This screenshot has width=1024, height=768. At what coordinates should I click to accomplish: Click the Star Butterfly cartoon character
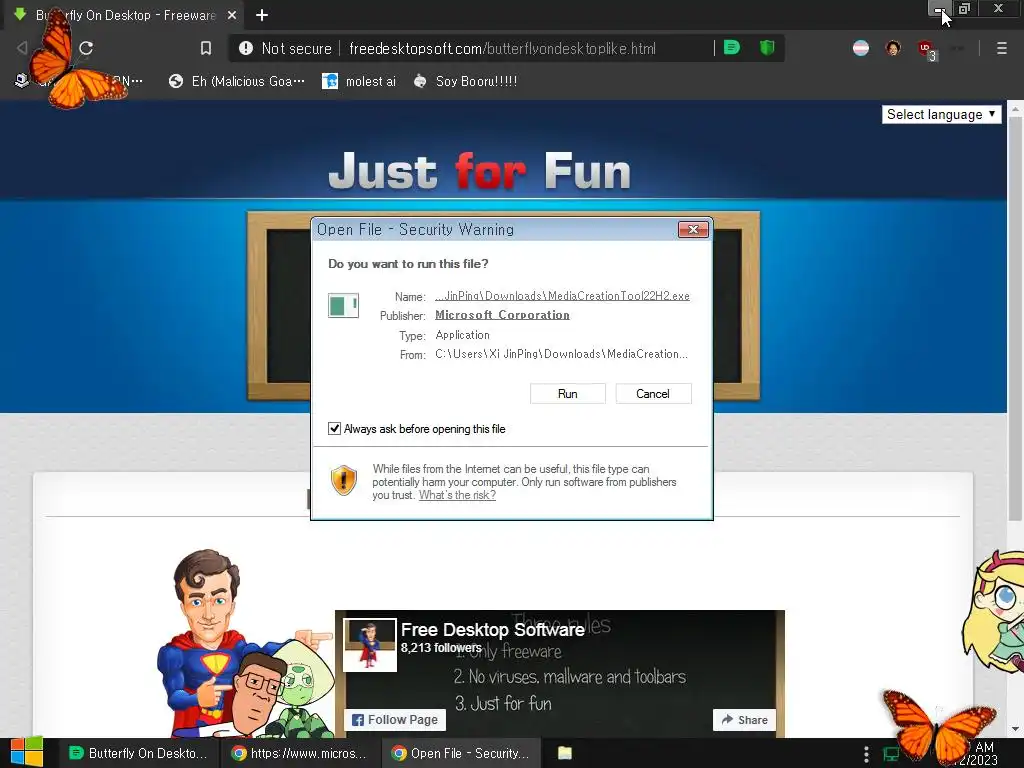(995, 611)
